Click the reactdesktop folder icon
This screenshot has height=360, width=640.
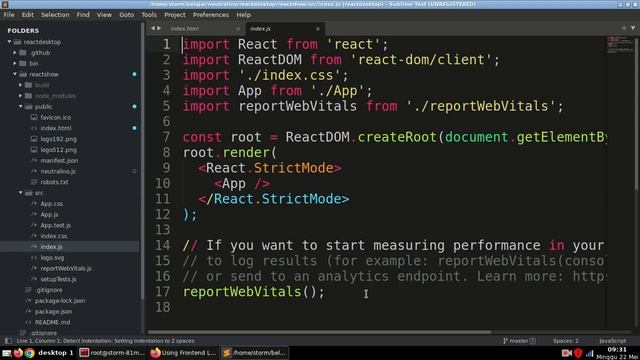coord(17,42)
